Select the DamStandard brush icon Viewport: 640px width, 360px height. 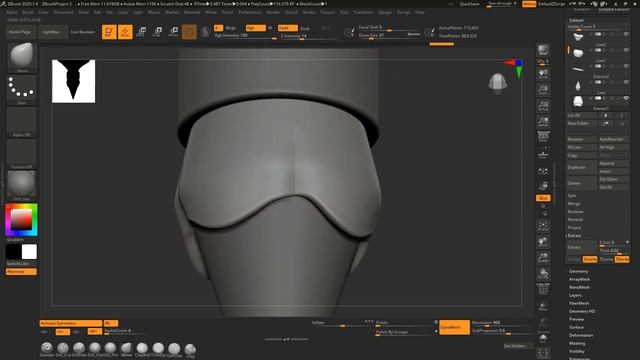coord(174,349)
